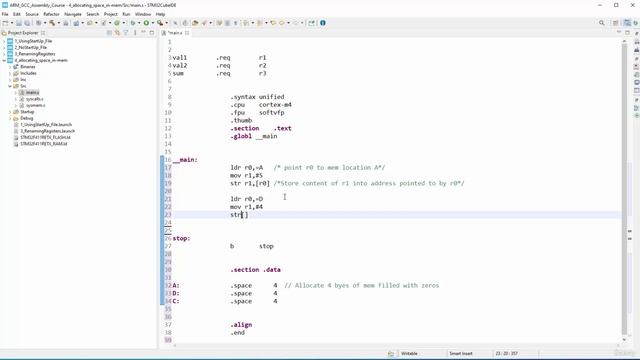Viewport: 640px width, 360px height.
Task: Click the Save All toolbar icon
Action: (27, 23)
